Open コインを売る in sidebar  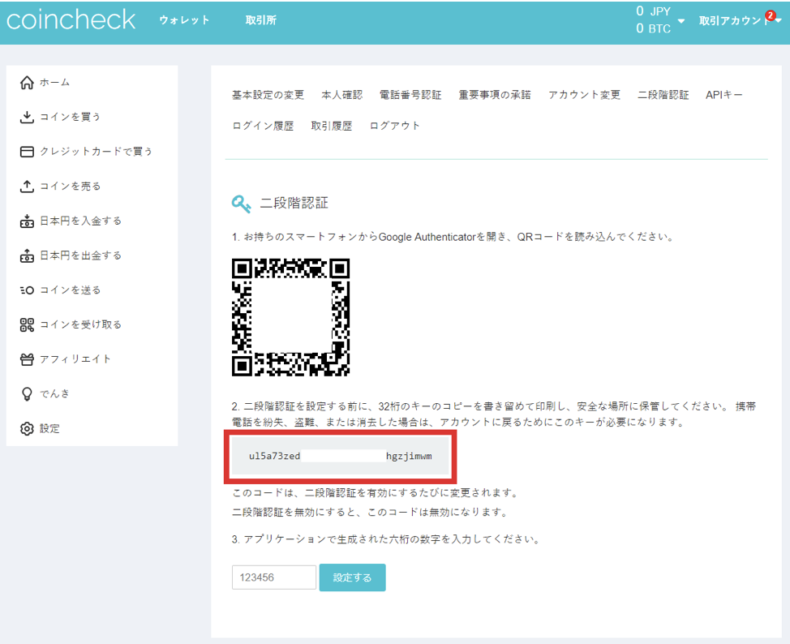pos(70,186)
